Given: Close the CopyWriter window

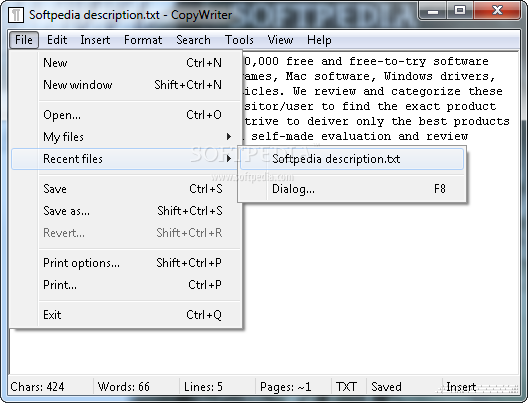Looking at the screenshot, I should click(497, 10).
